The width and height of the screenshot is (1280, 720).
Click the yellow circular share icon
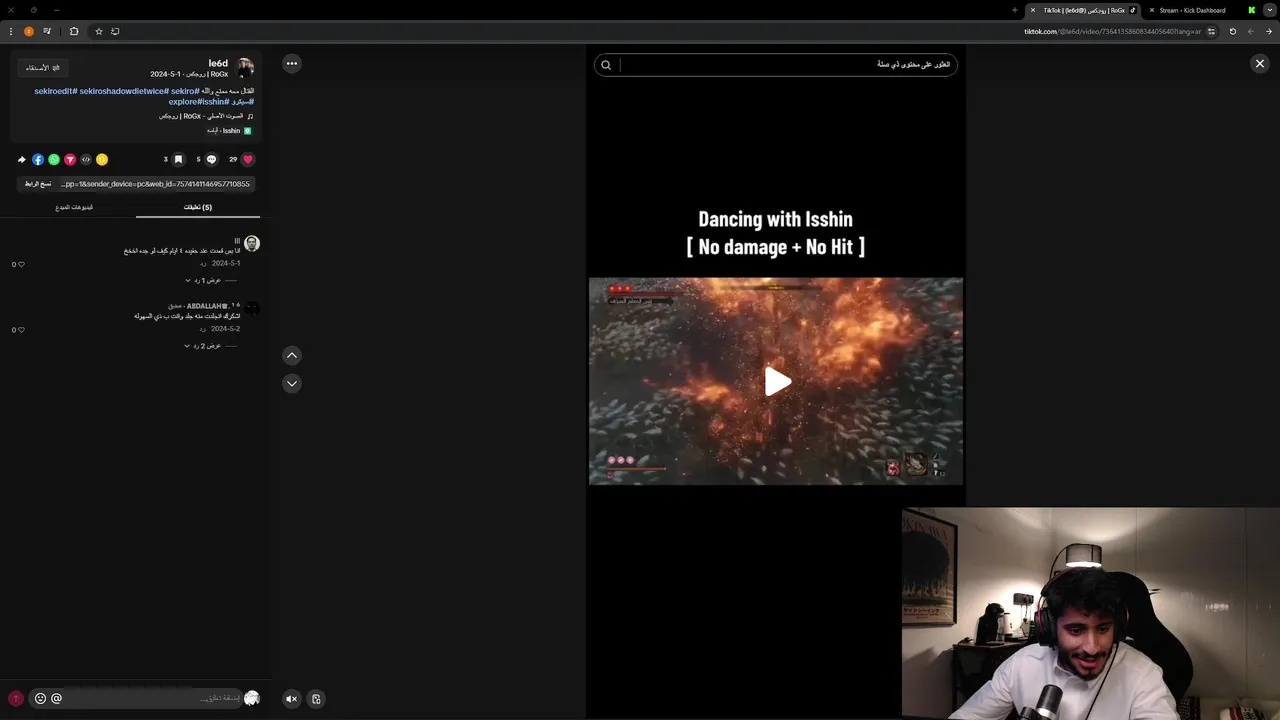point(102,159)
